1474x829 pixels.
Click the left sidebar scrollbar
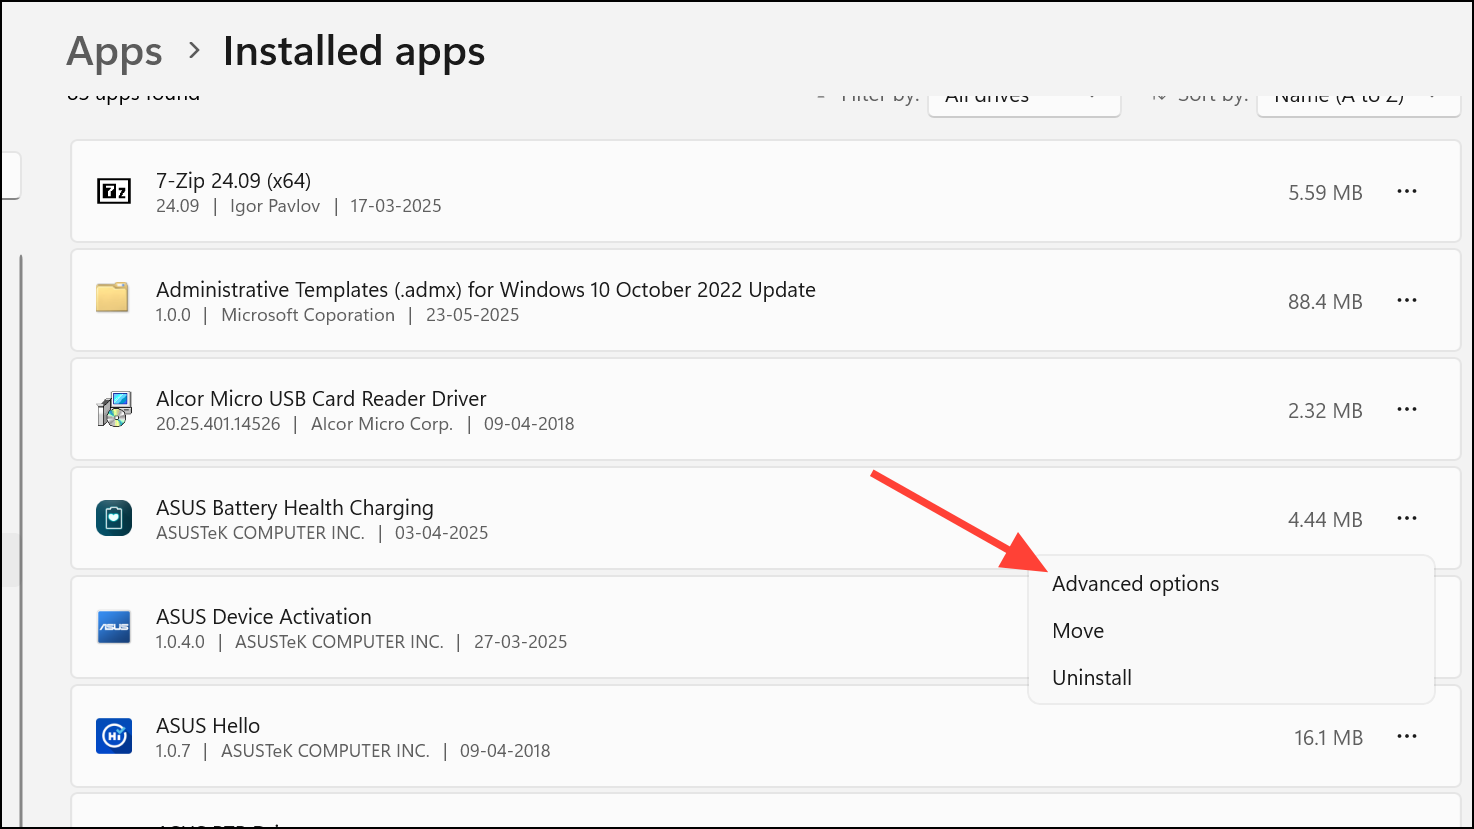click(21, 500)
